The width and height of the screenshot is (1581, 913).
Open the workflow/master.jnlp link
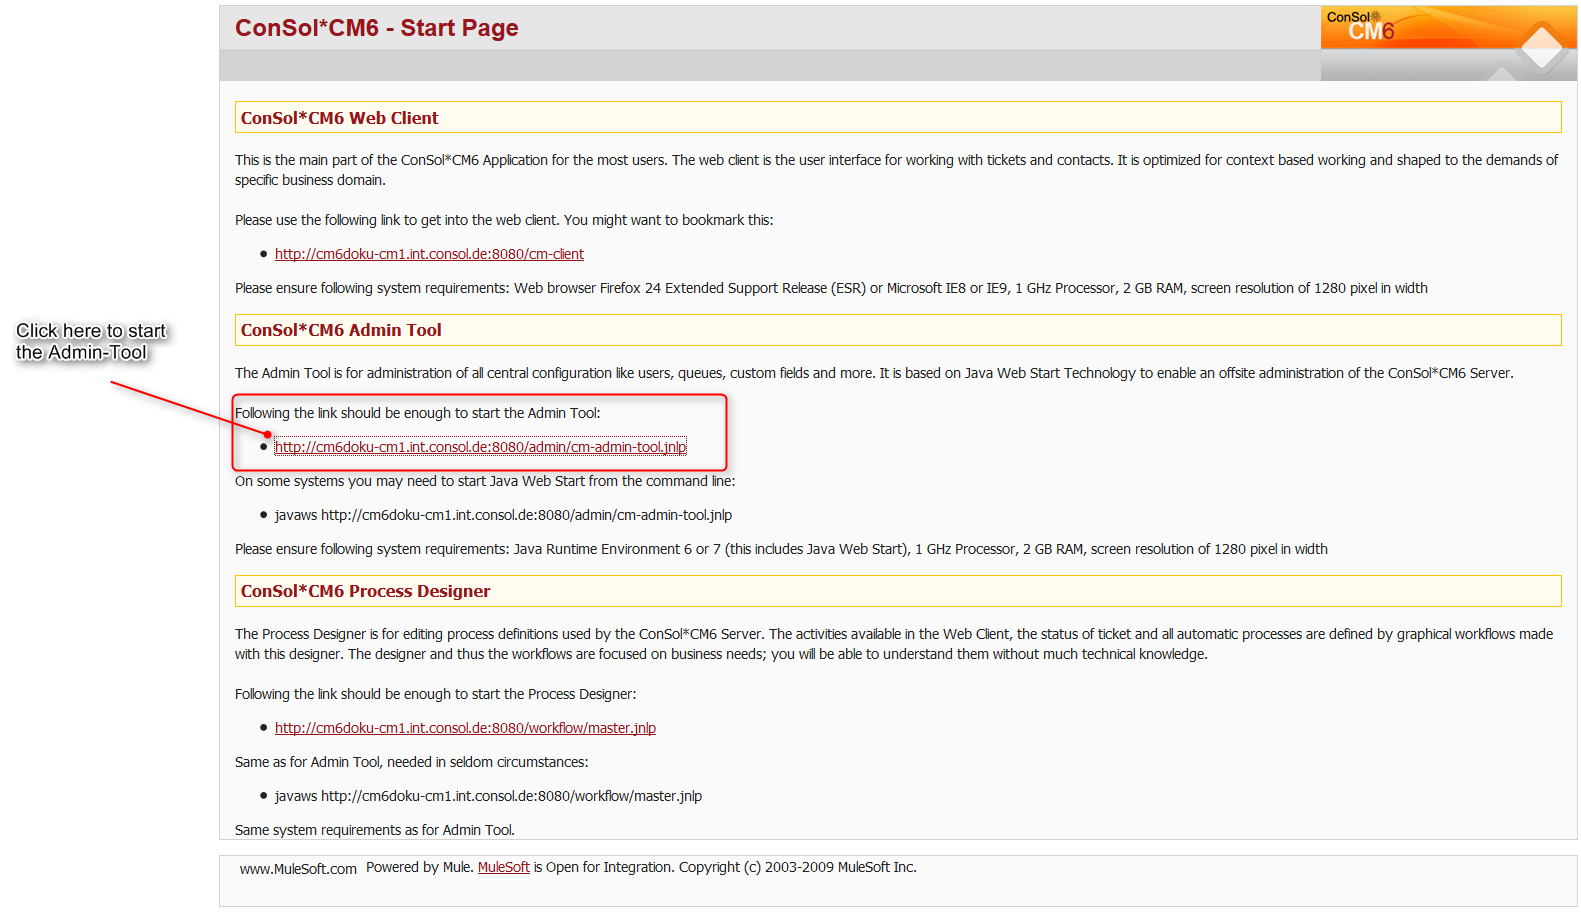pos(465,728)
